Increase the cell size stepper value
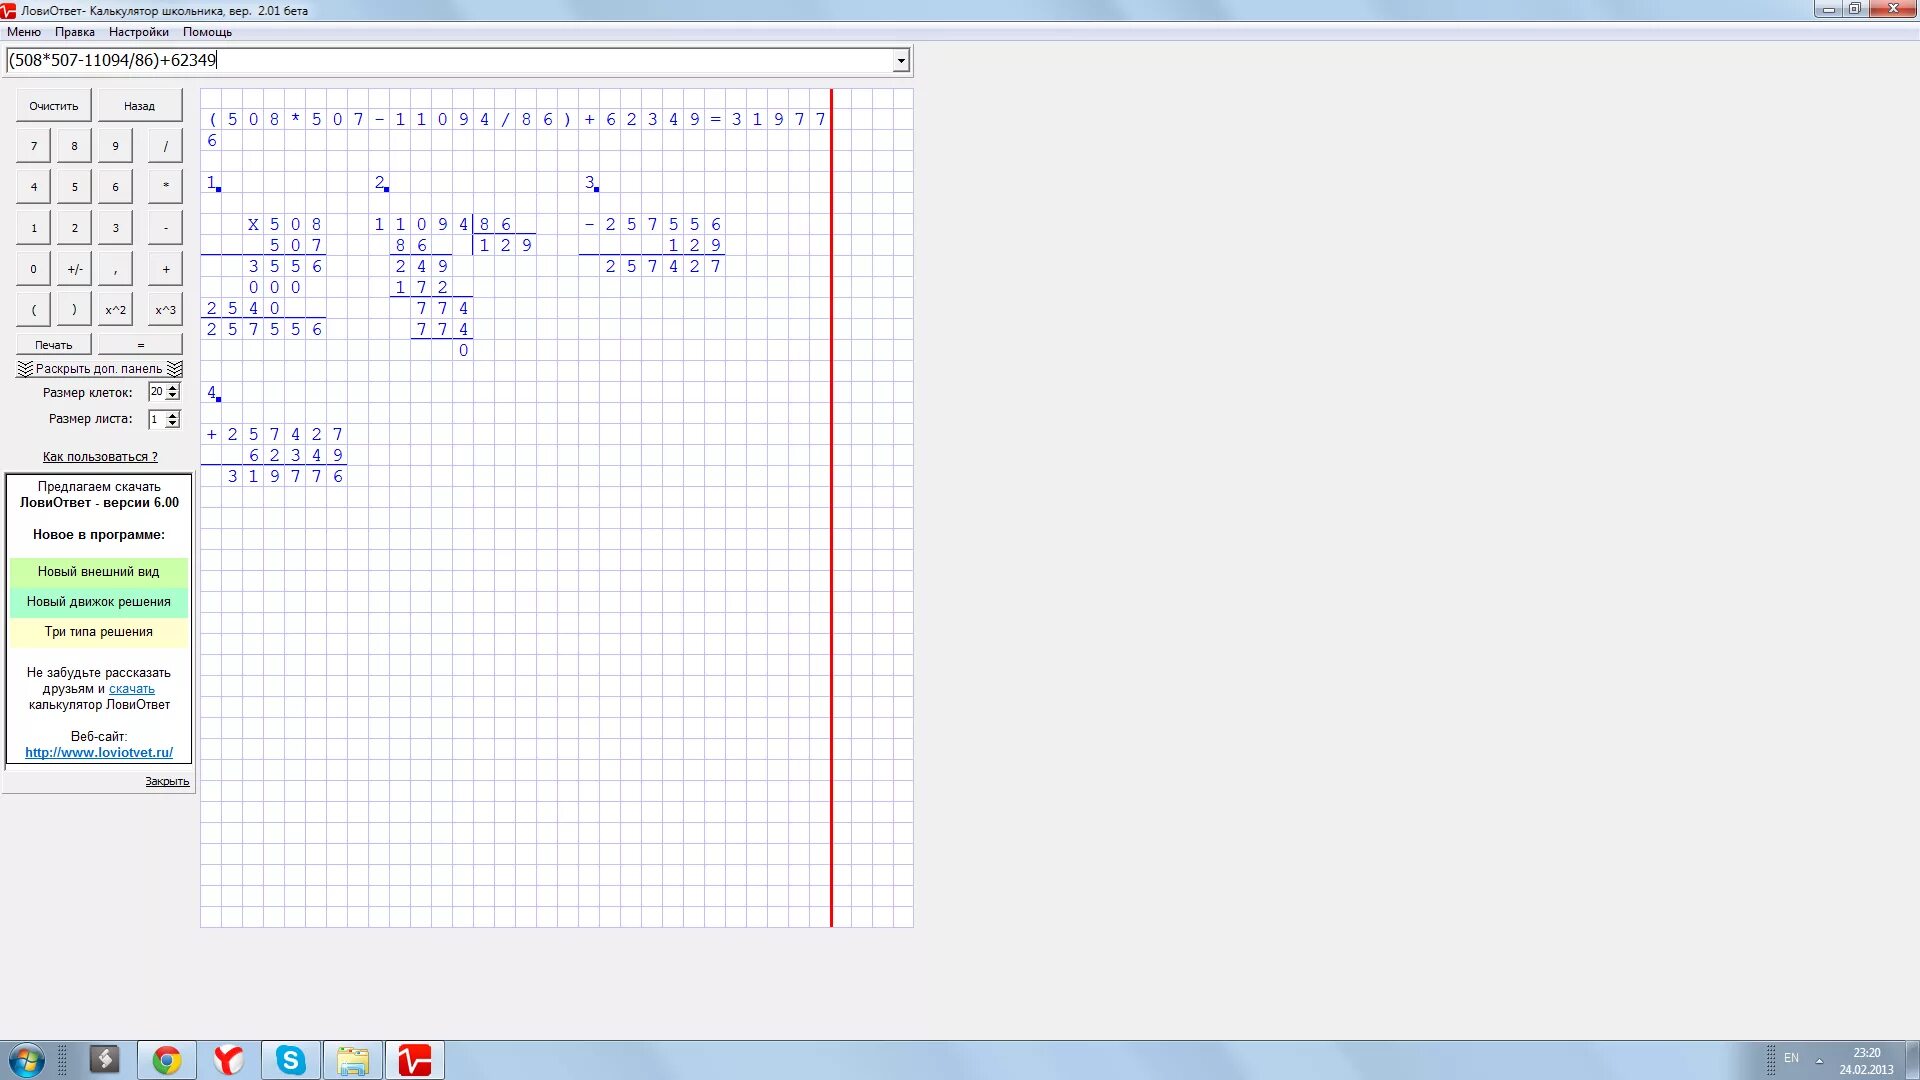Viewport: 1920px width, 1080px height. point(173,388)
